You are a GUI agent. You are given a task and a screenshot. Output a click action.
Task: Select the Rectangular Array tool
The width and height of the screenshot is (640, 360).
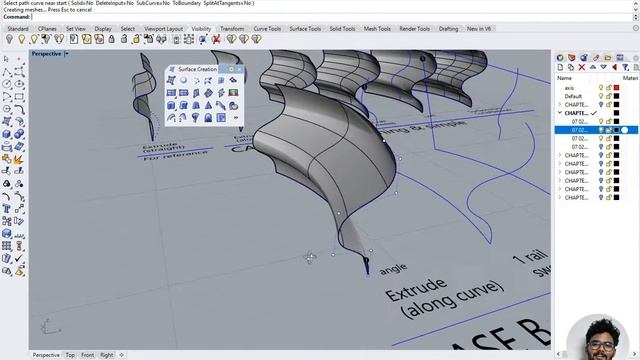[7, 246]
